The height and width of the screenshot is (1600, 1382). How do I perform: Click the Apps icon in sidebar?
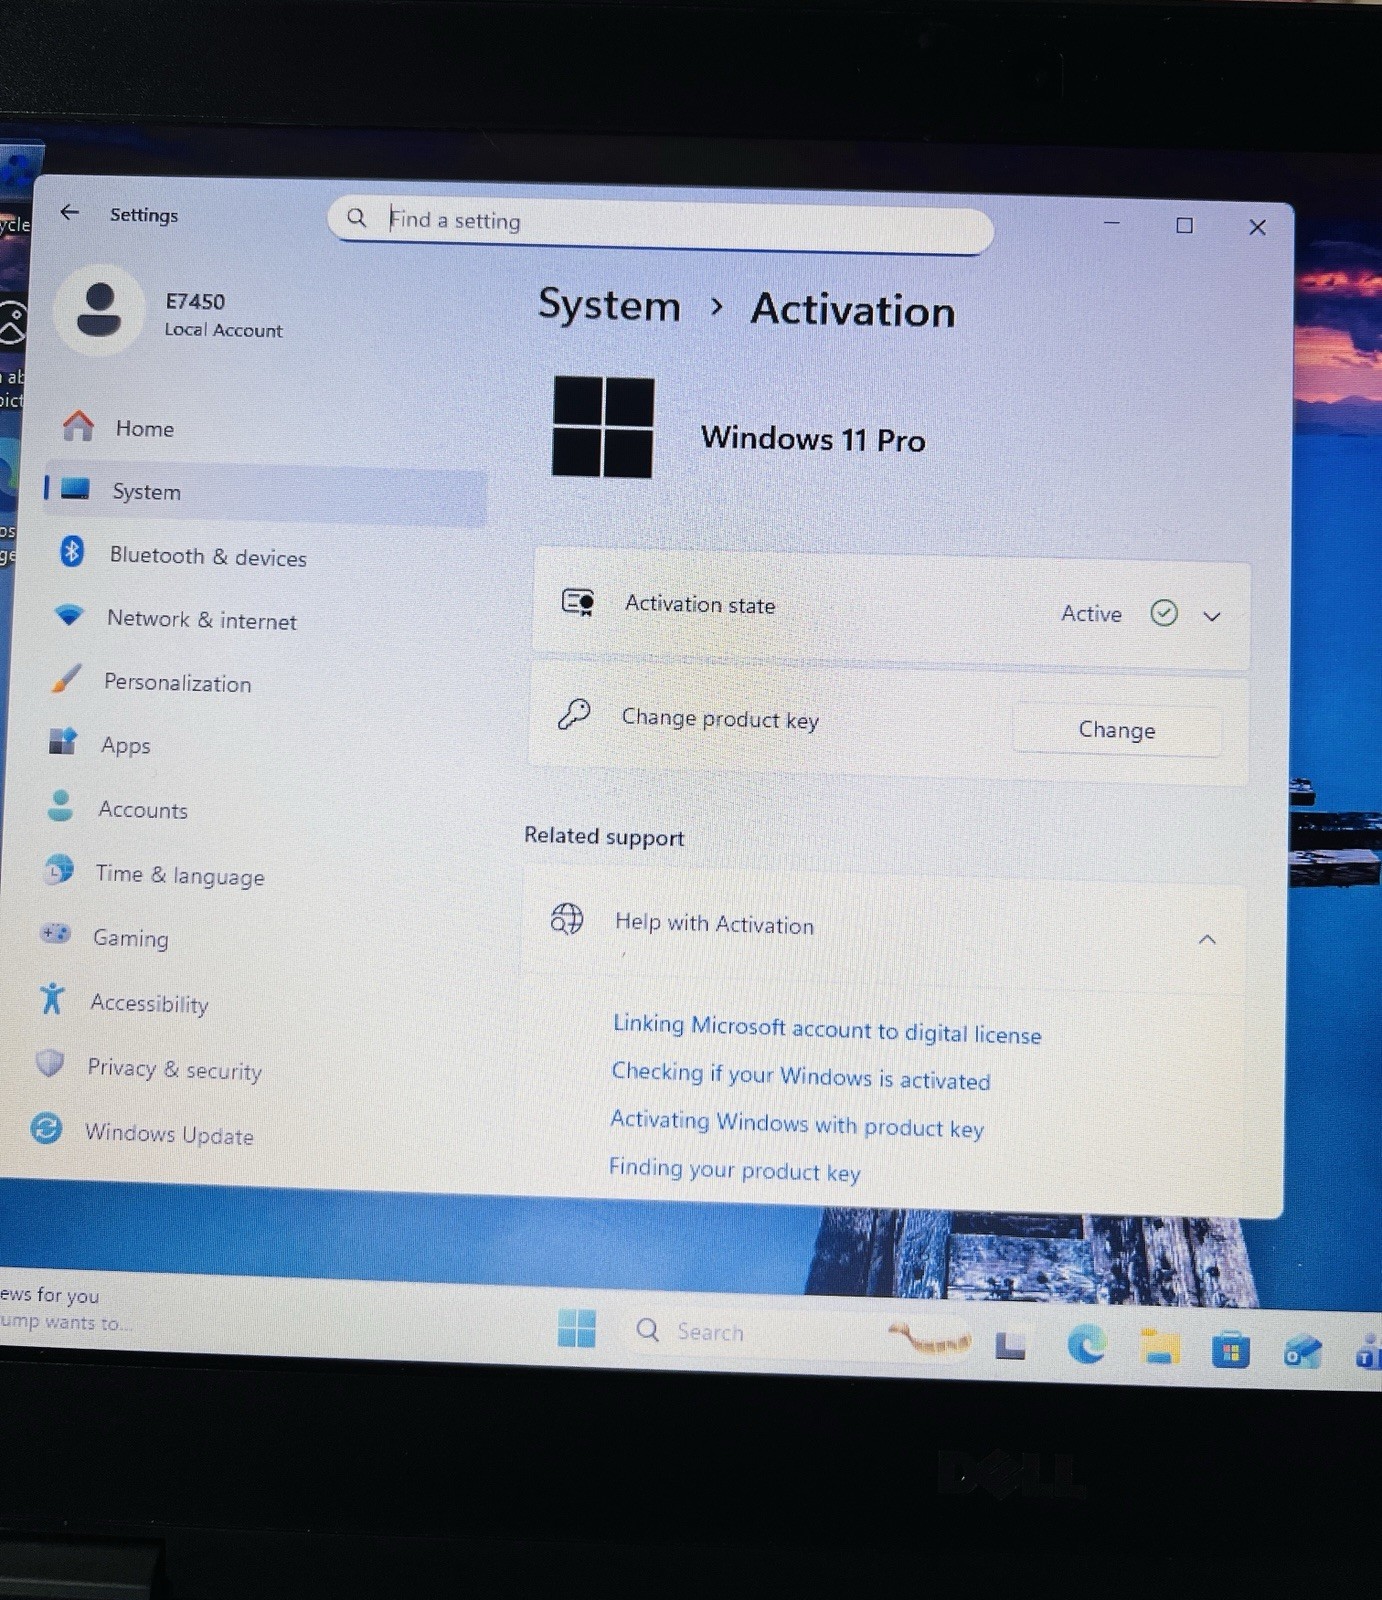pyautogui.click(x=63, y=741)
